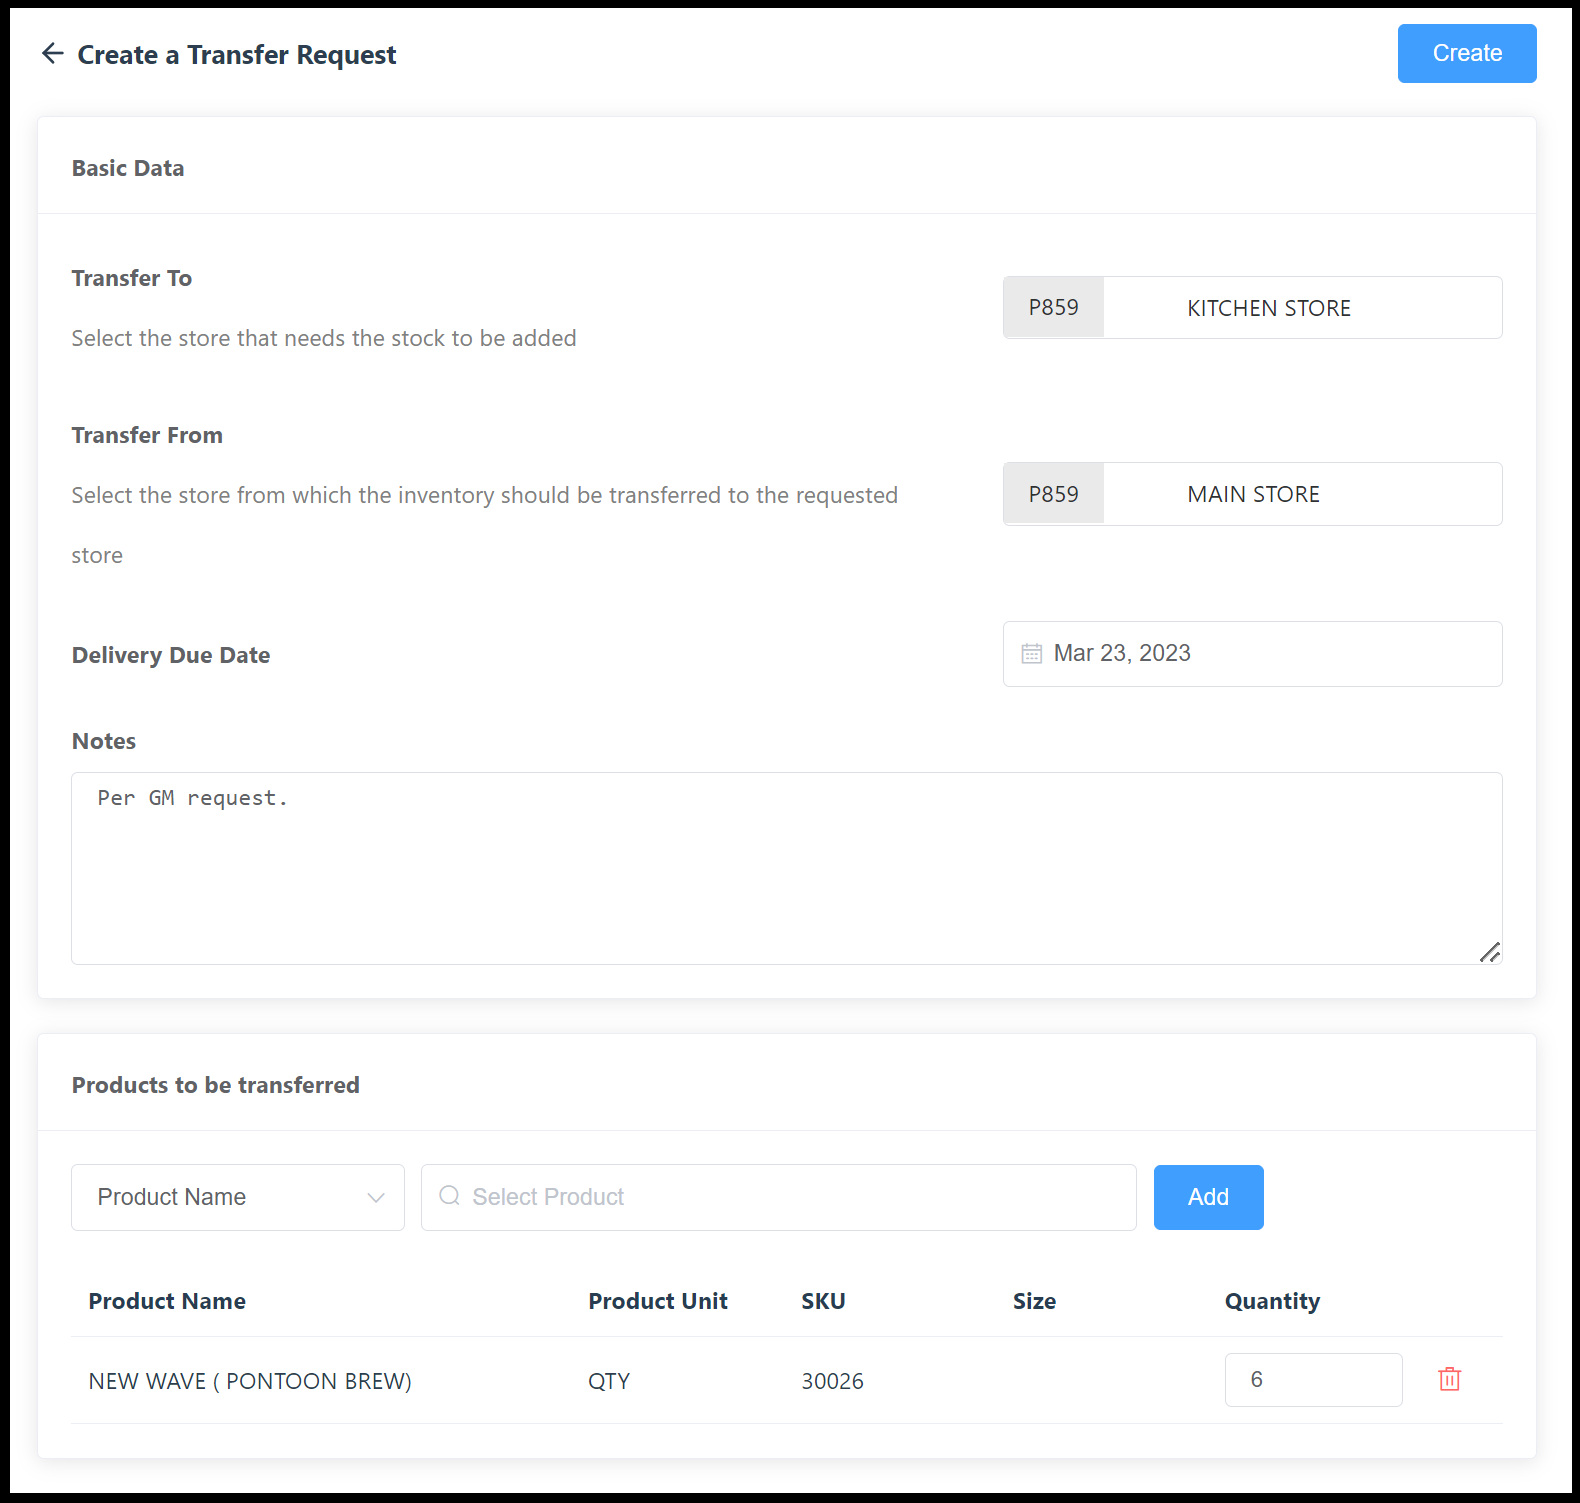
Task: Click the Size column header
Action: coord(1033,1301)
